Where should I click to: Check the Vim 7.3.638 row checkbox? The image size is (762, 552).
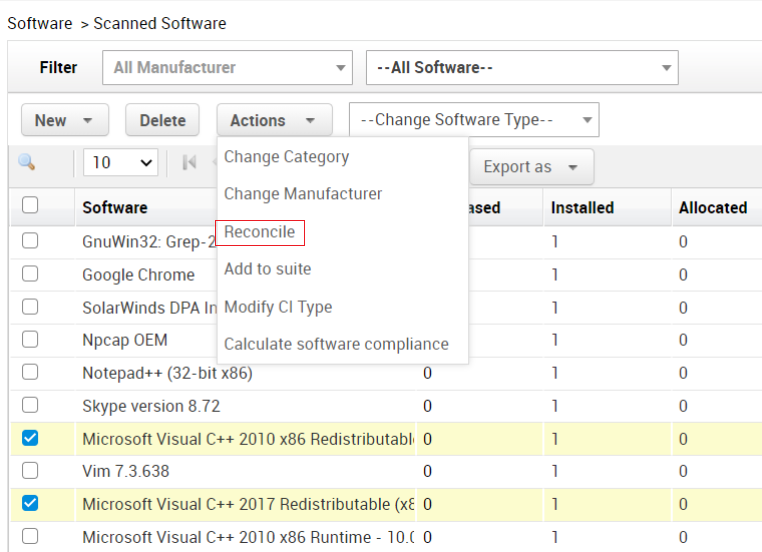[30, 470]
